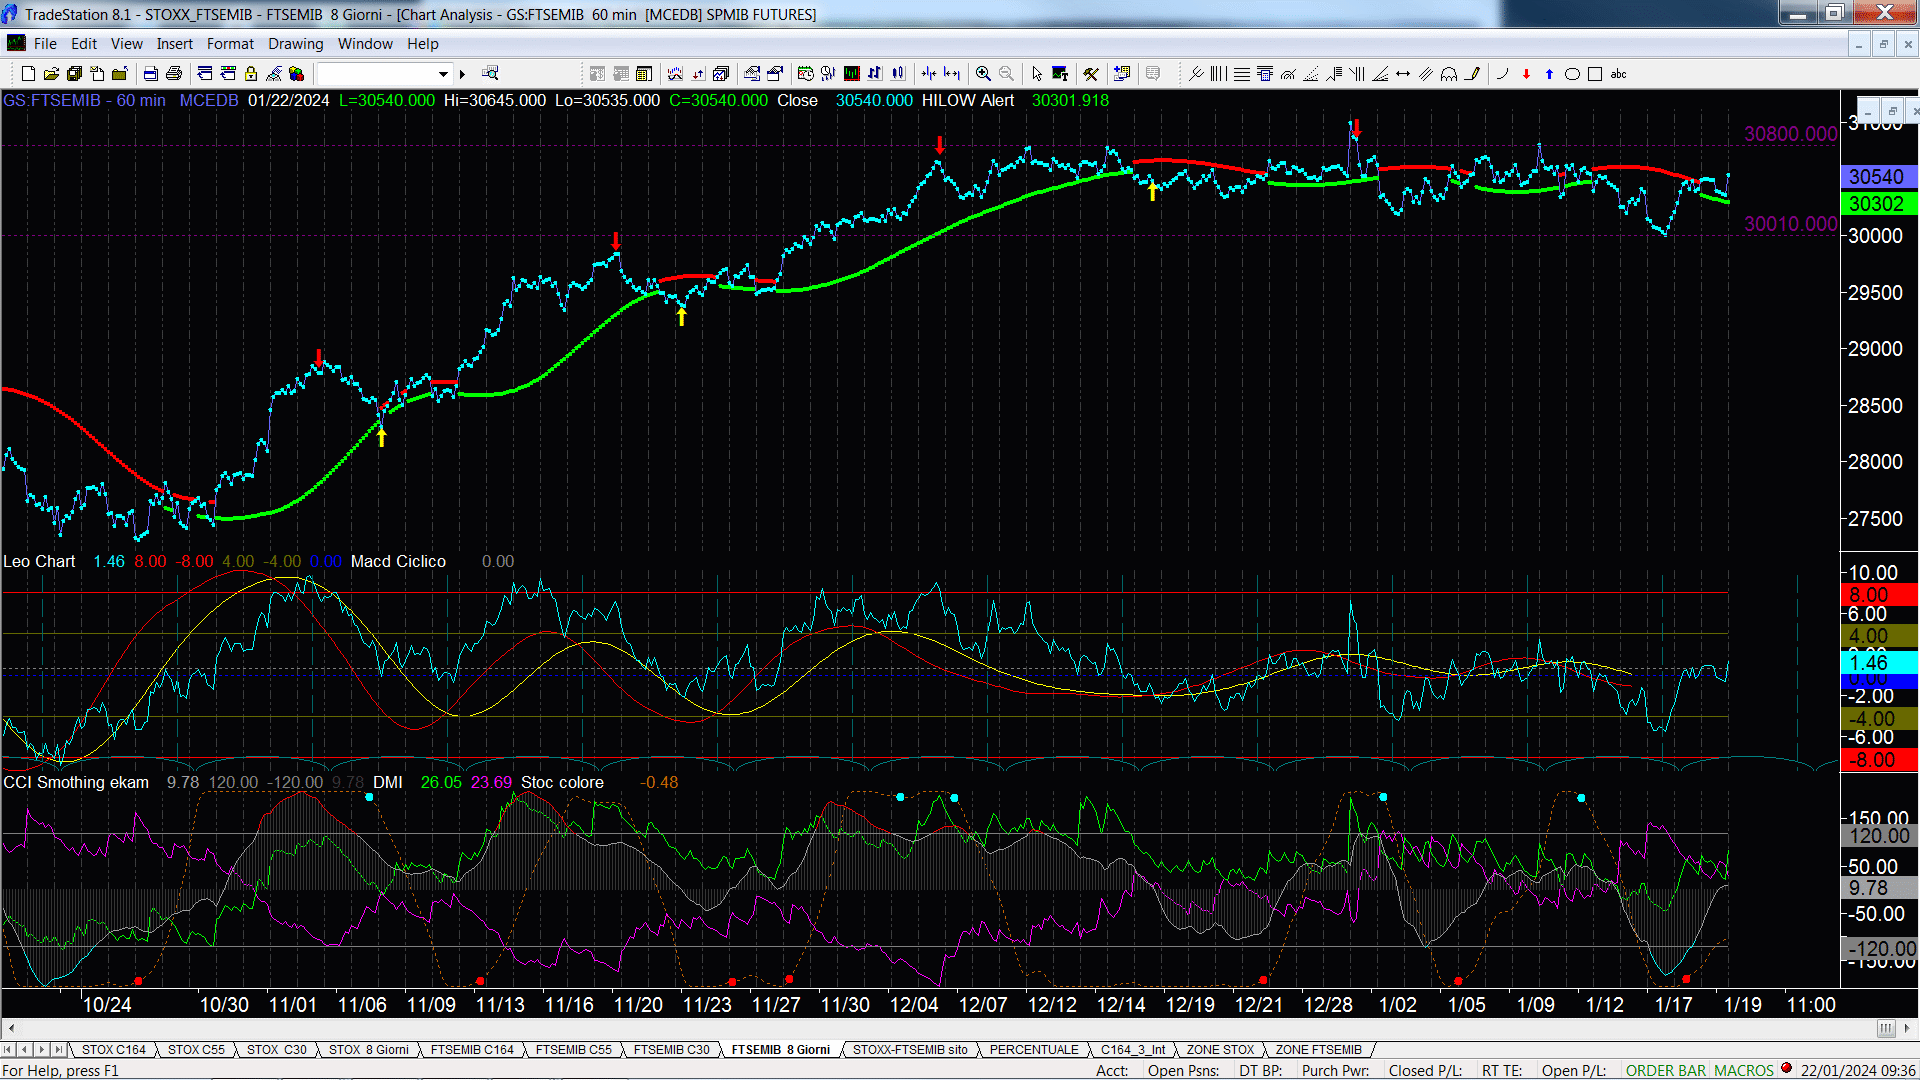Click the compress bar spacing icon

point(929,74)
